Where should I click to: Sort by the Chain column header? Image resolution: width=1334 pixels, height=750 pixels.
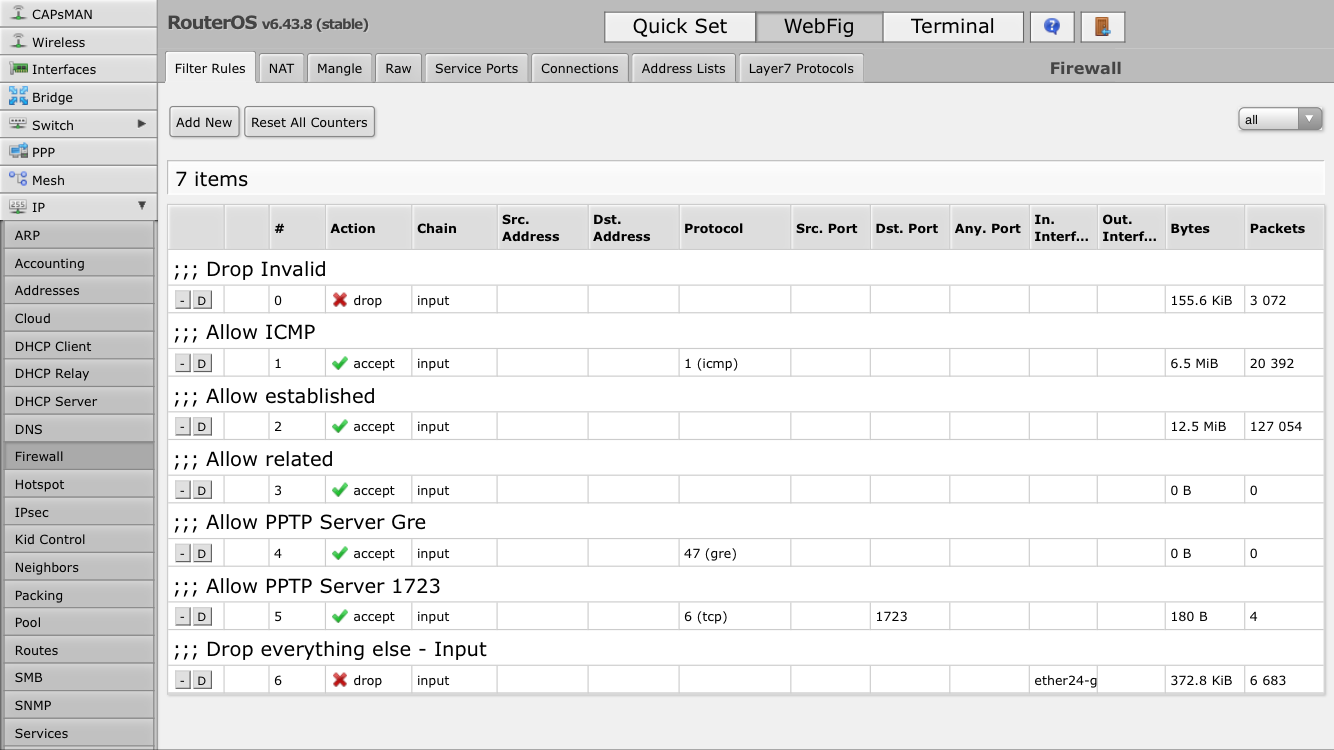point(455,228)
